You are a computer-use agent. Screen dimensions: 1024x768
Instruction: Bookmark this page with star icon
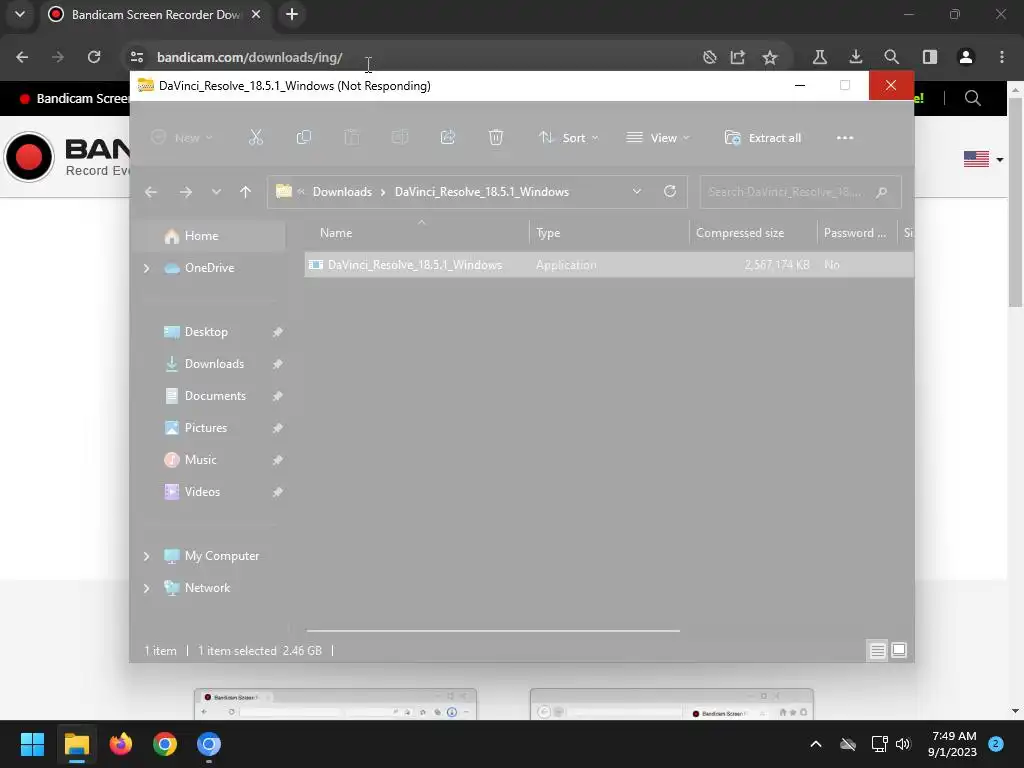(x=770, y=57)
